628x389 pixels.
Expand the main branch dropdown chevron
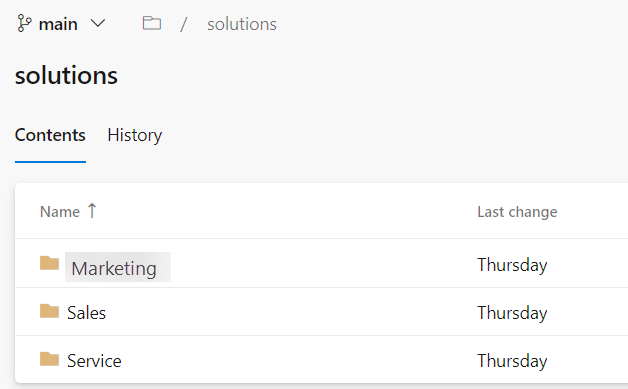point(98,24)
